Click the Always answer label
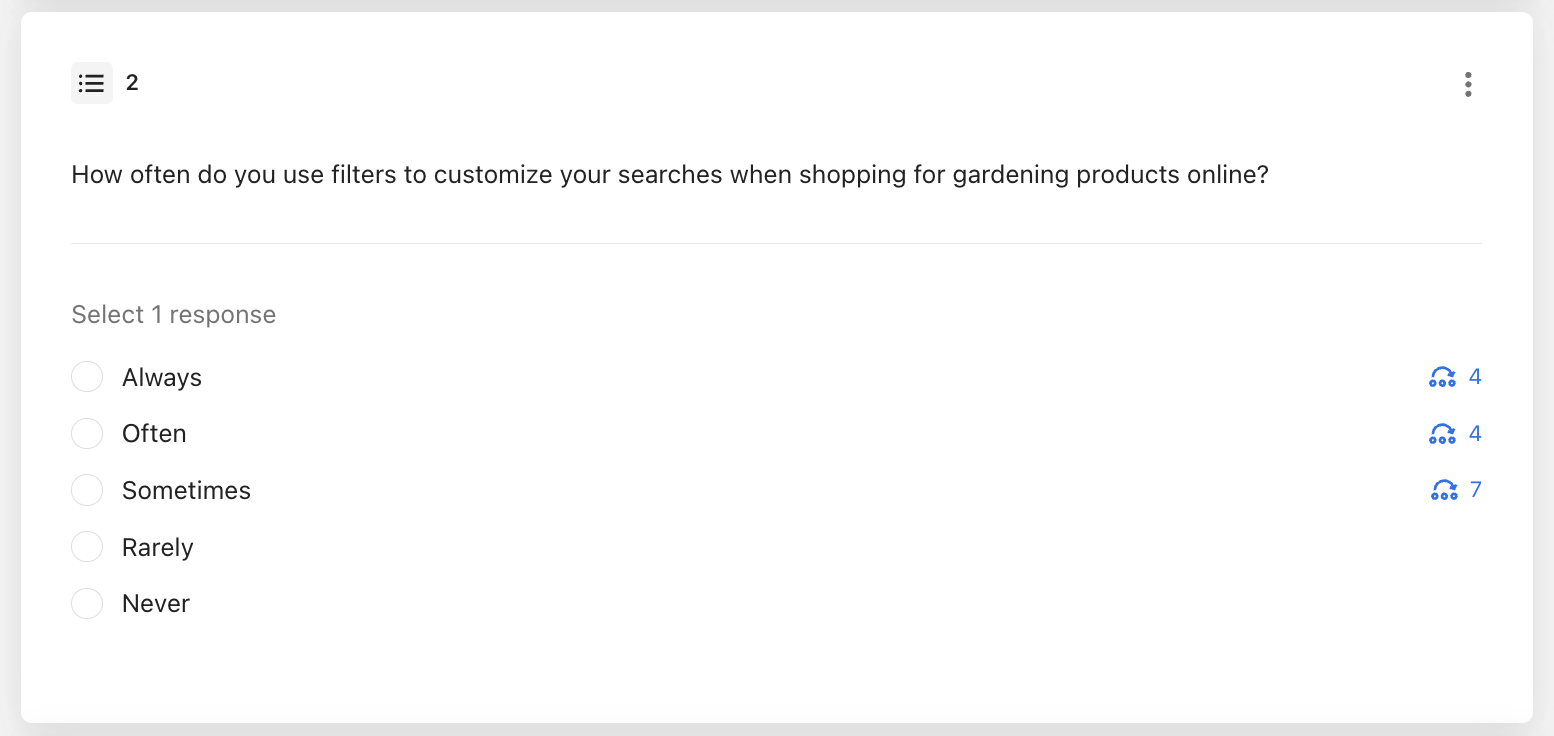This screenshot has width=1554, height=736. [x=162, y=378]
